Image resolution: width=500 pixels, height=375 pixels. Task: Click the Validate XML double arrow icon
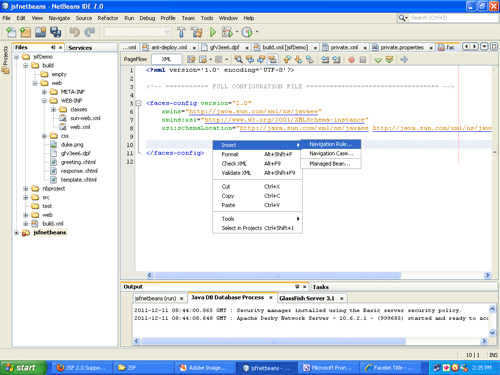click(389, 60)
